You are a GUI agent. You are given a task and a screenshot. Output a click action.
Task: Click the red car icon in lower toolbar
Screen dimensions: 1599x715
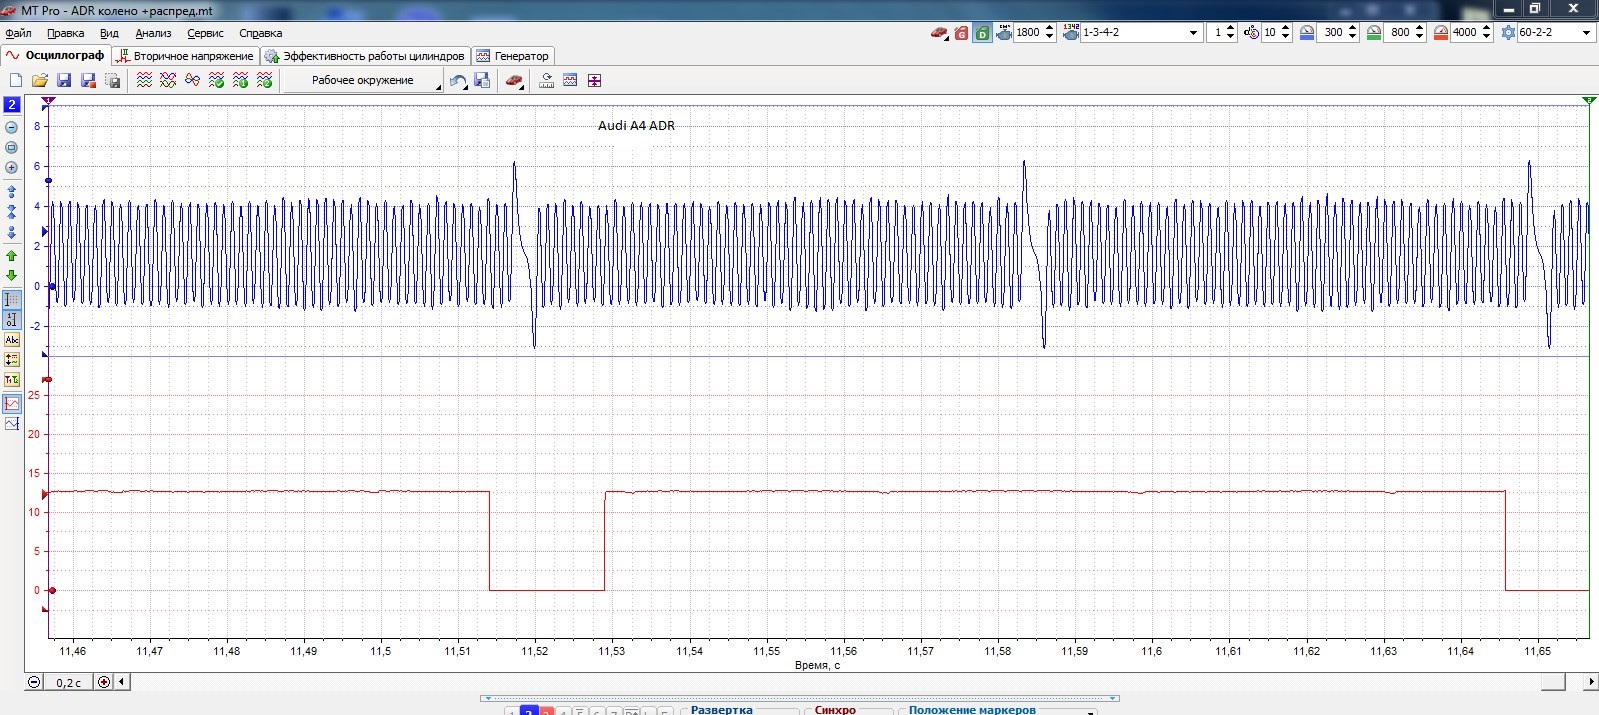coord(513,81)
